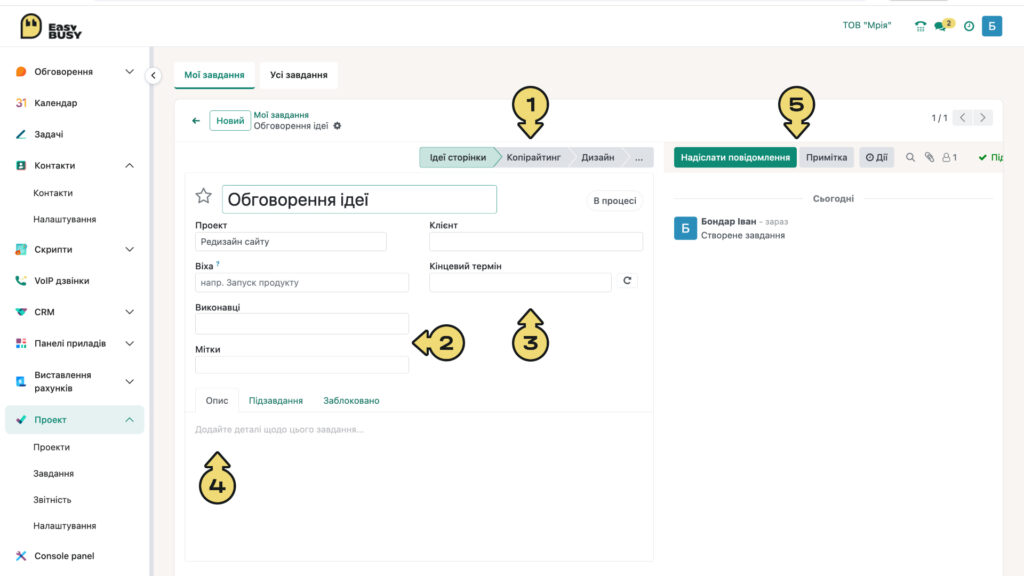Image resolution: width=1024 pixels, height=576 pixels.
Task: Click the recurrence refresh icon by deadline
Action: tap(627, 281)
